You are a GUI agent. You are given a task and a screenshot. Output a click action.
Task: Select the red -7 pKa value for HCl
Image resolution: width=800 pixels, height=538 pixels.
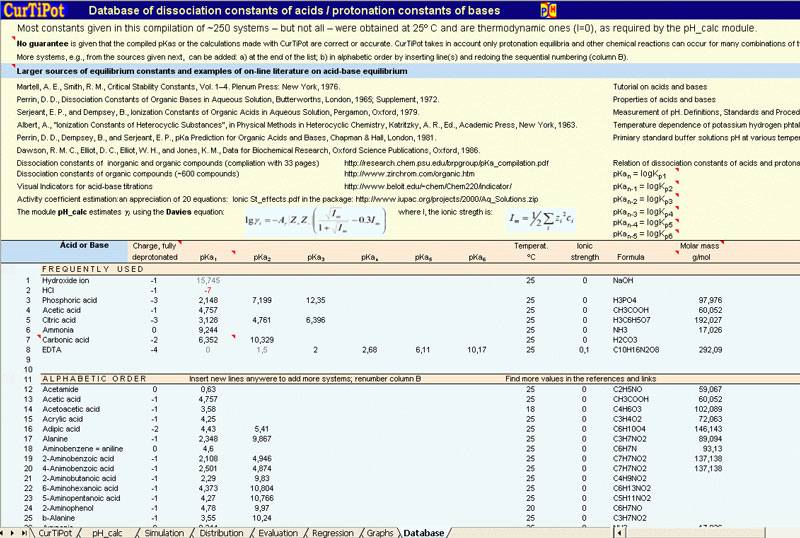208,290
